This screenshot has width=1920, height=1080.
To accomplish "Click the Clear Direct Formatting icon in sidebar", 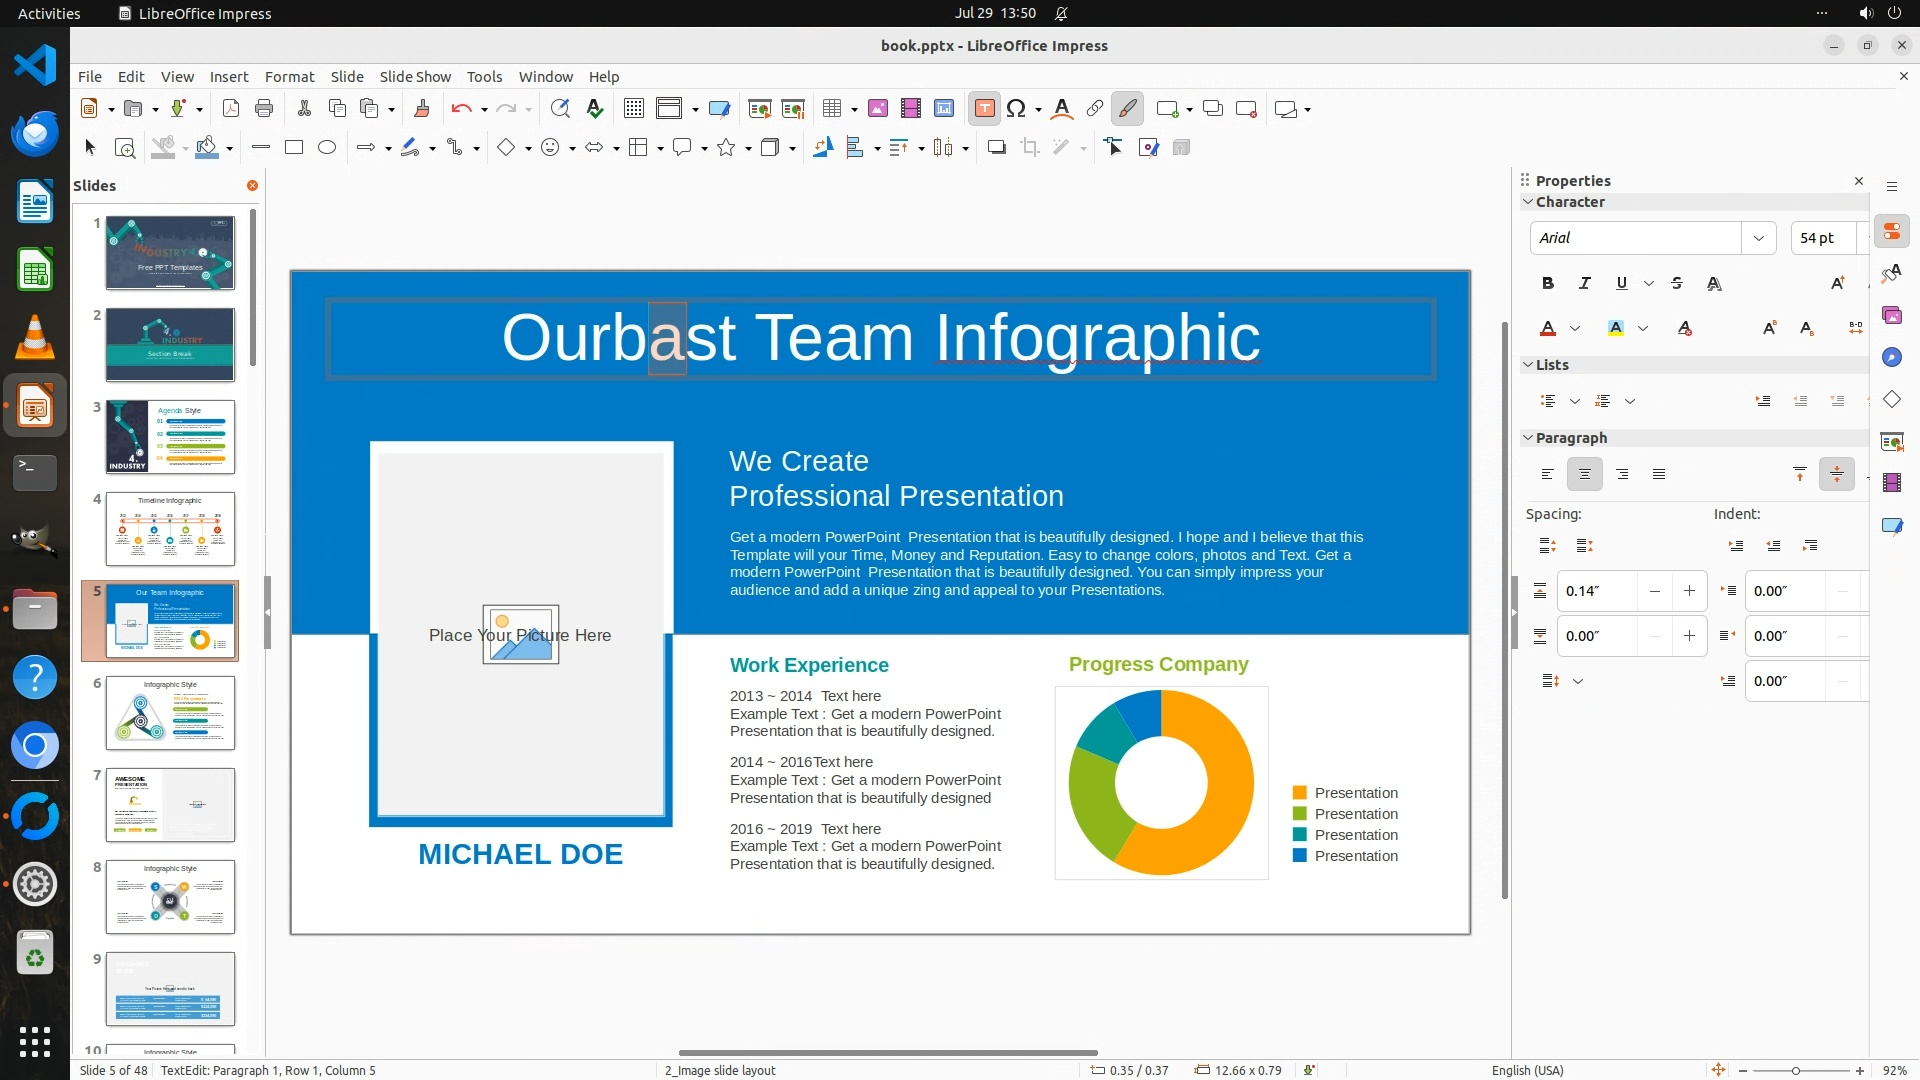I will pyautogui.click(x=1685, y=329).
